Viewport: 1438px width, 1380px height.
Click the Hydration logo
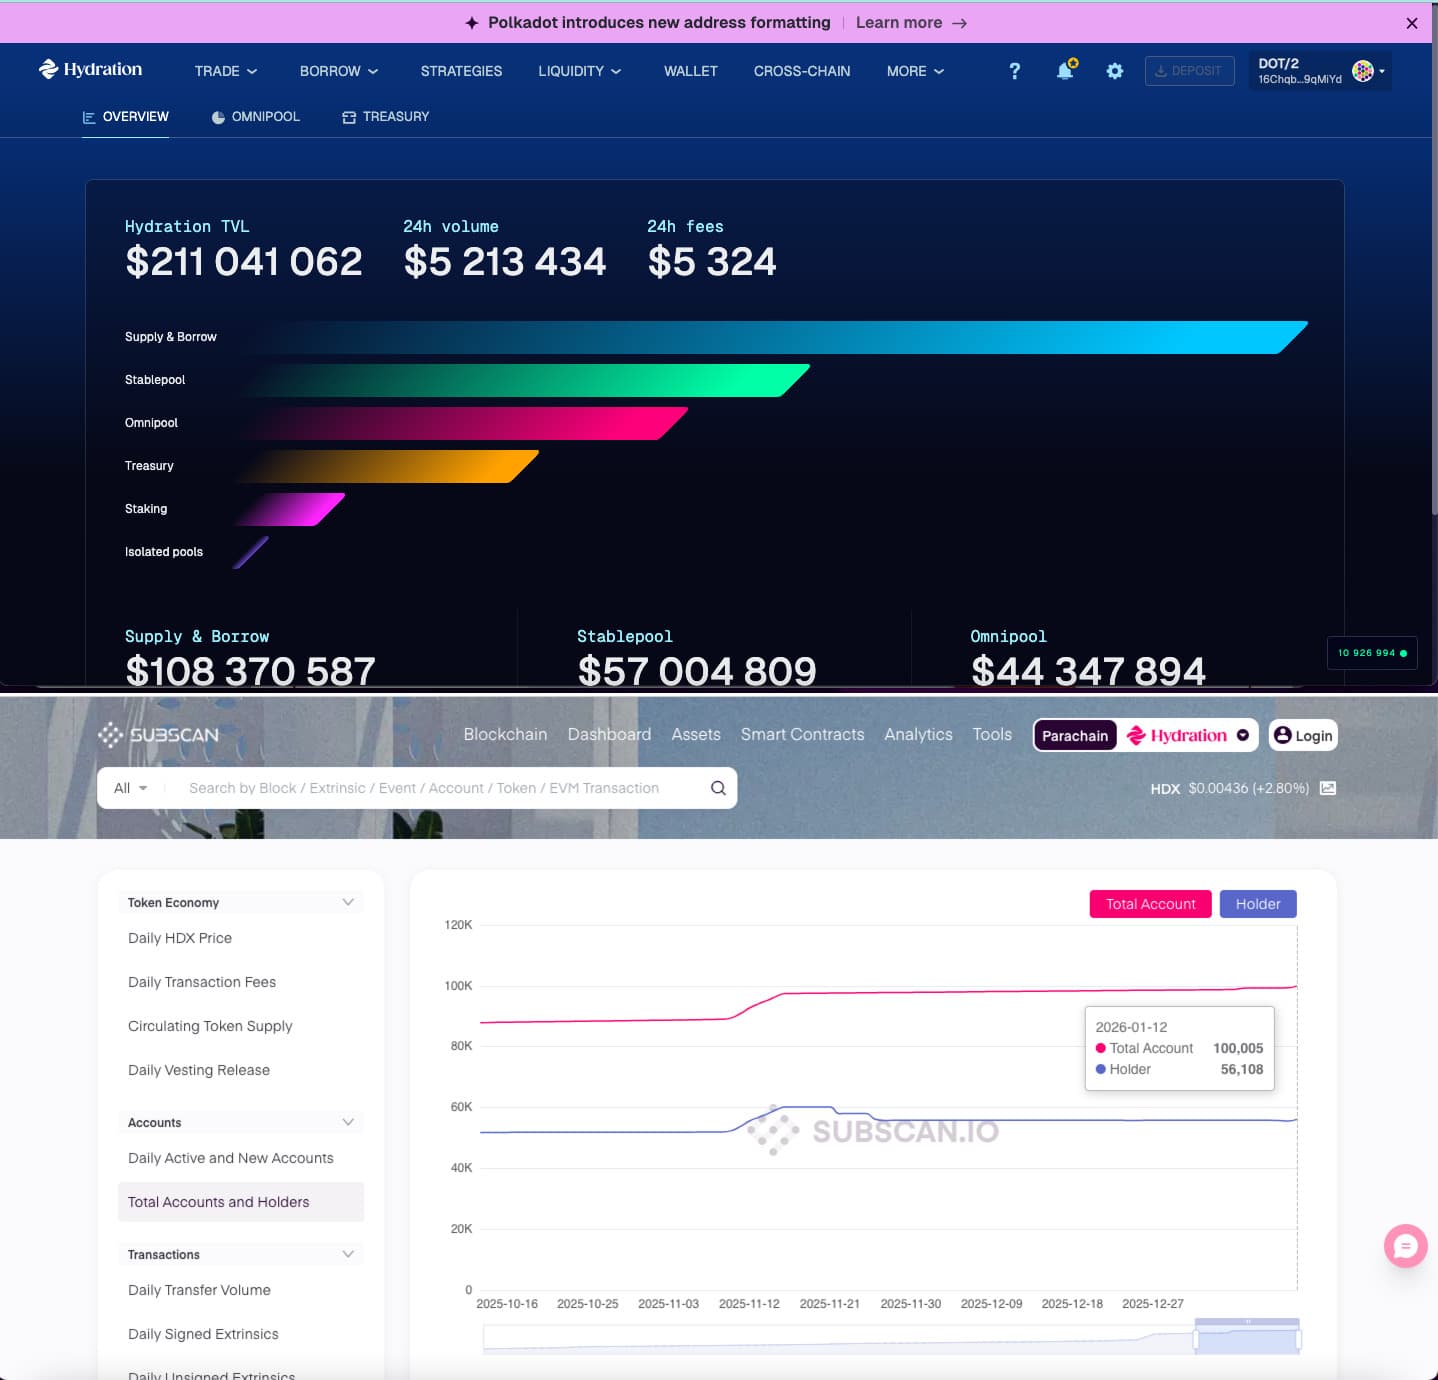coord(90,70)
